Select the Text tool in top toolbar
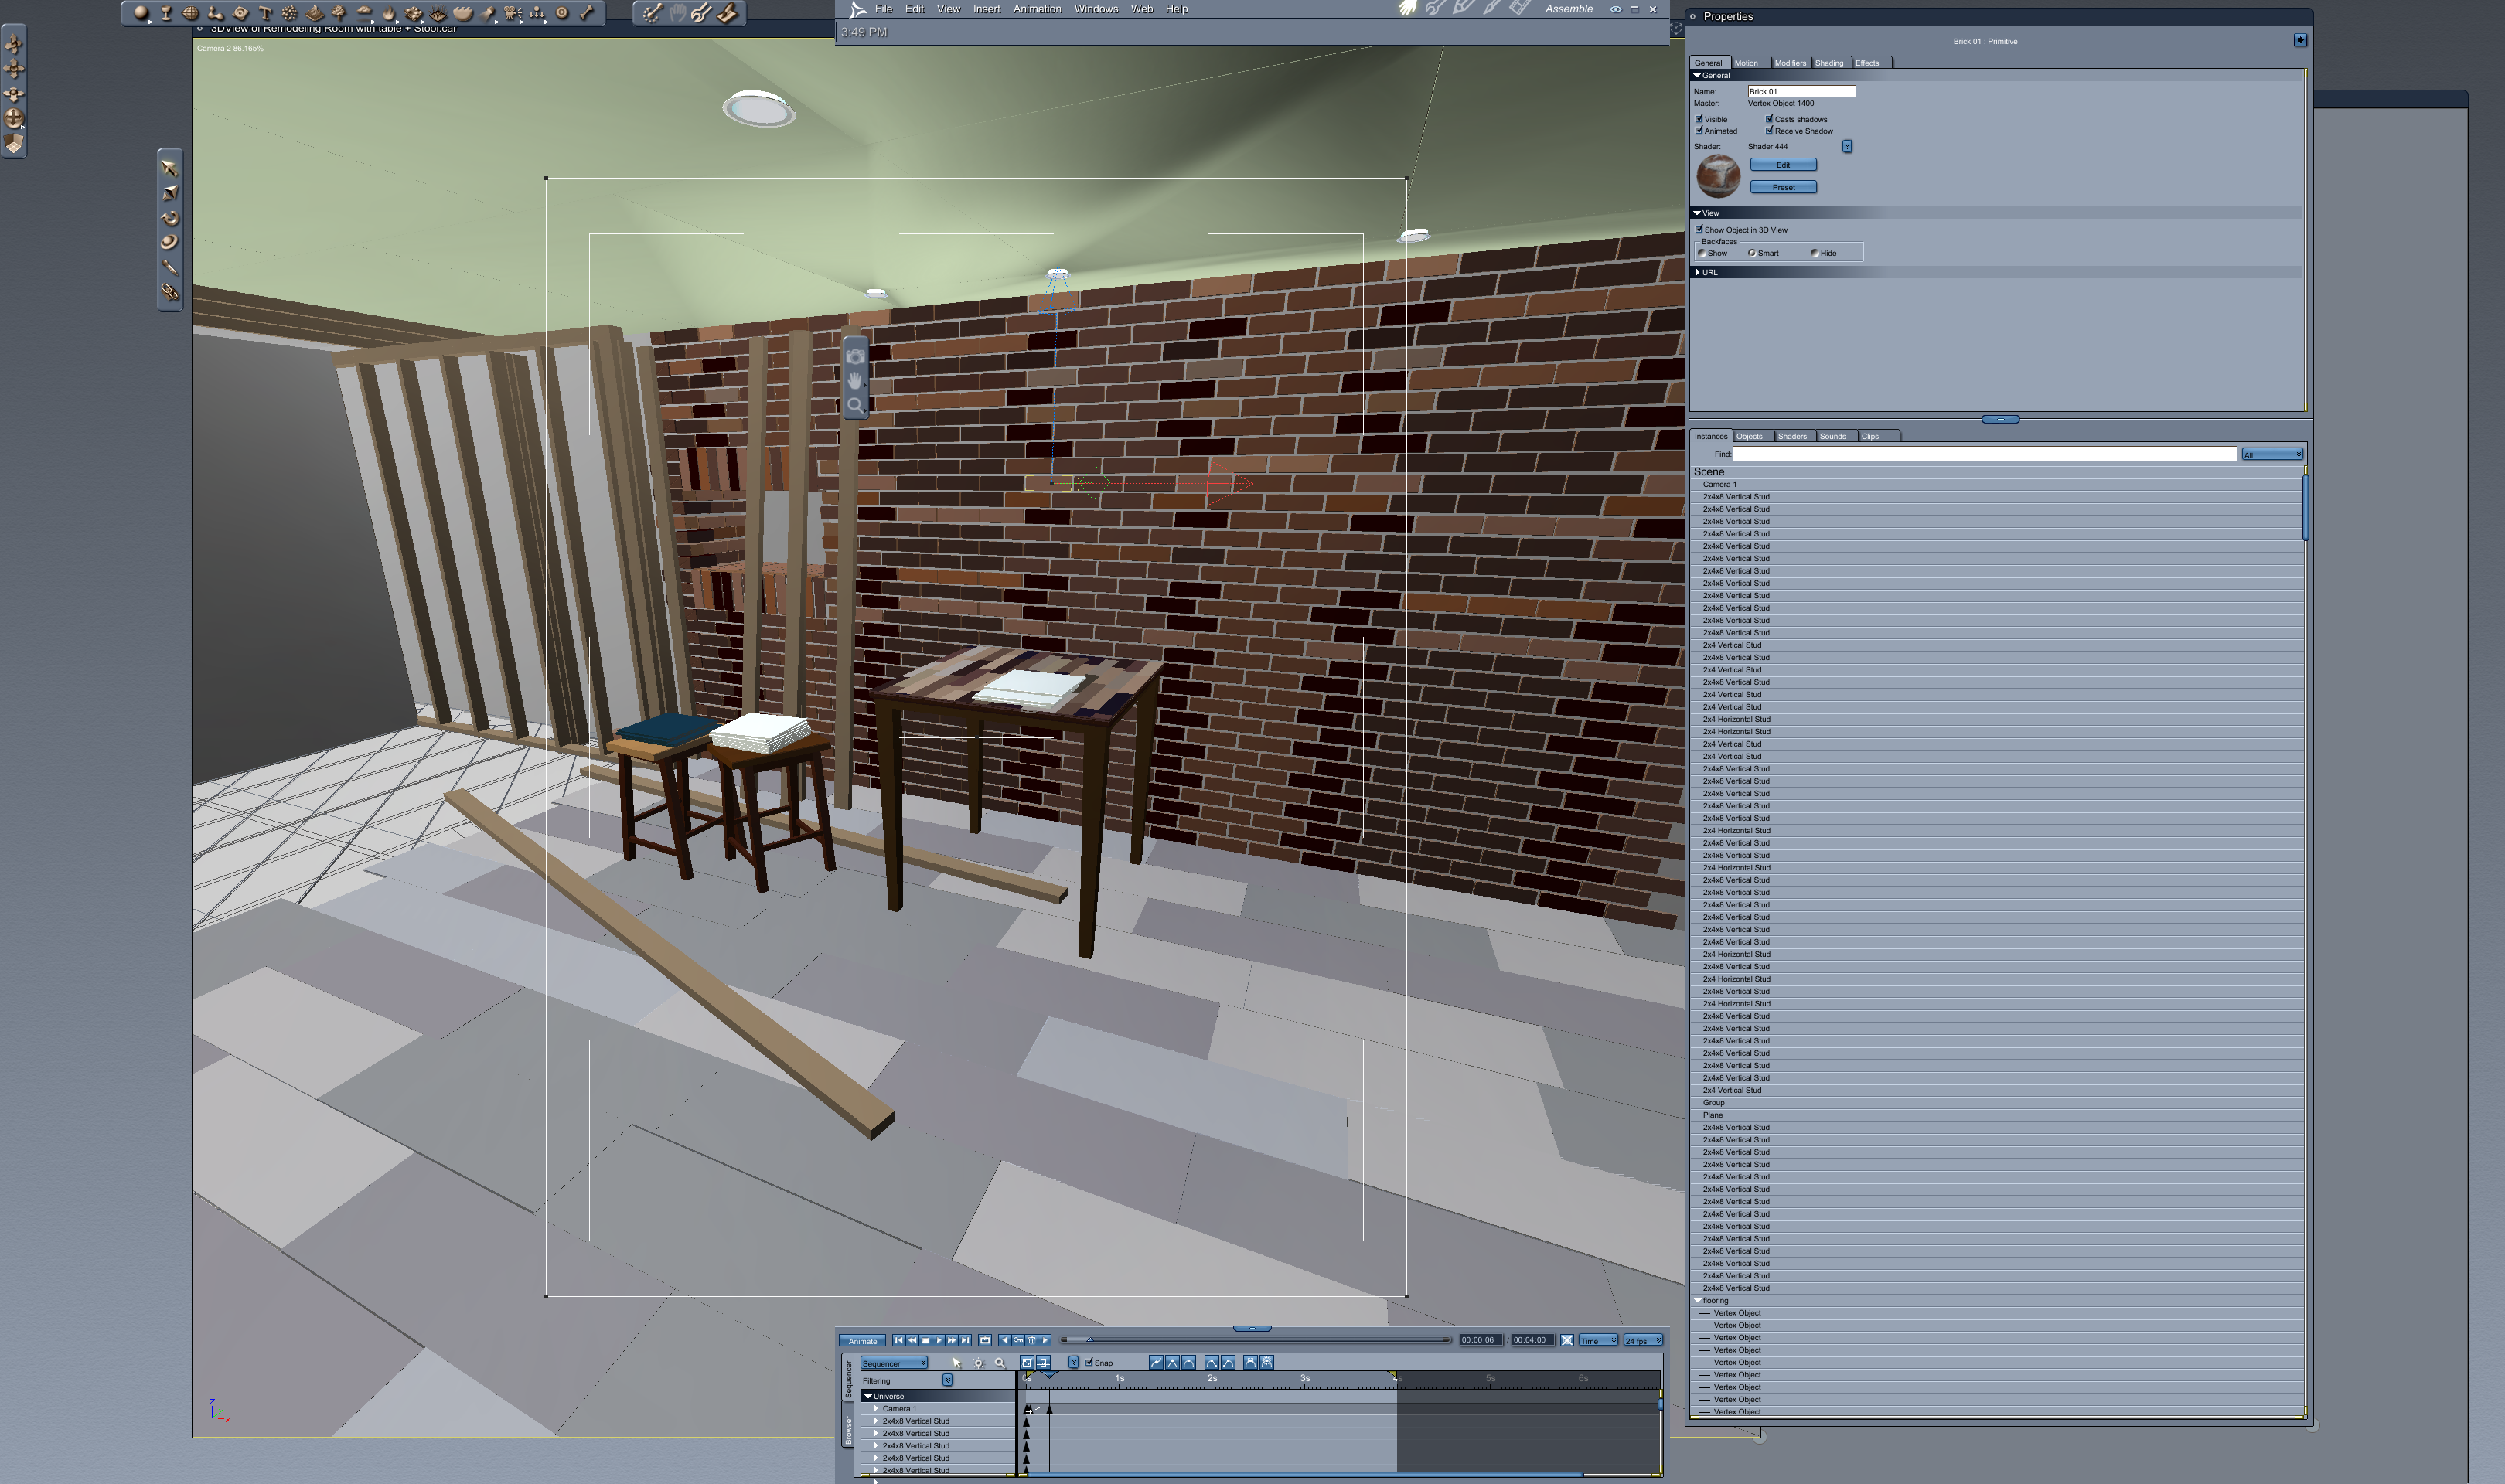2505x1484 pixels. (265, 13)
